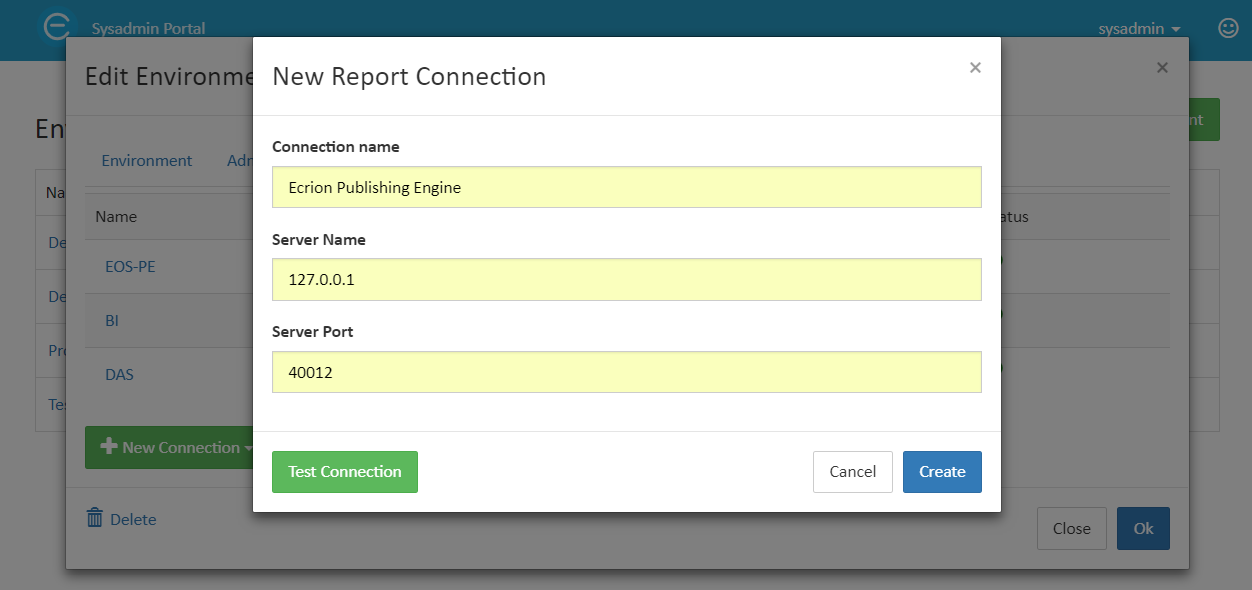Click the Create button
The width and height of the screenshot is (1252, 590).
[x=942, y=472]
